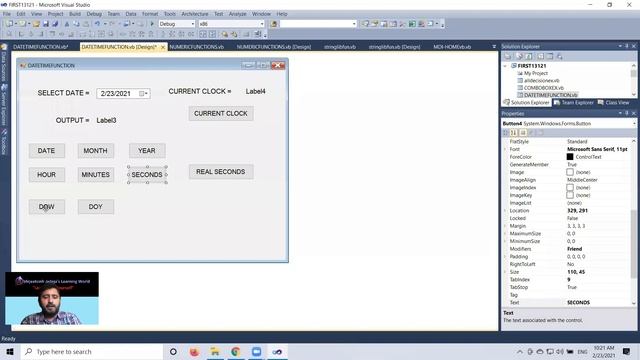Select the YEAR button on form
Screen dimensions: 640x360
pos(147,151)
